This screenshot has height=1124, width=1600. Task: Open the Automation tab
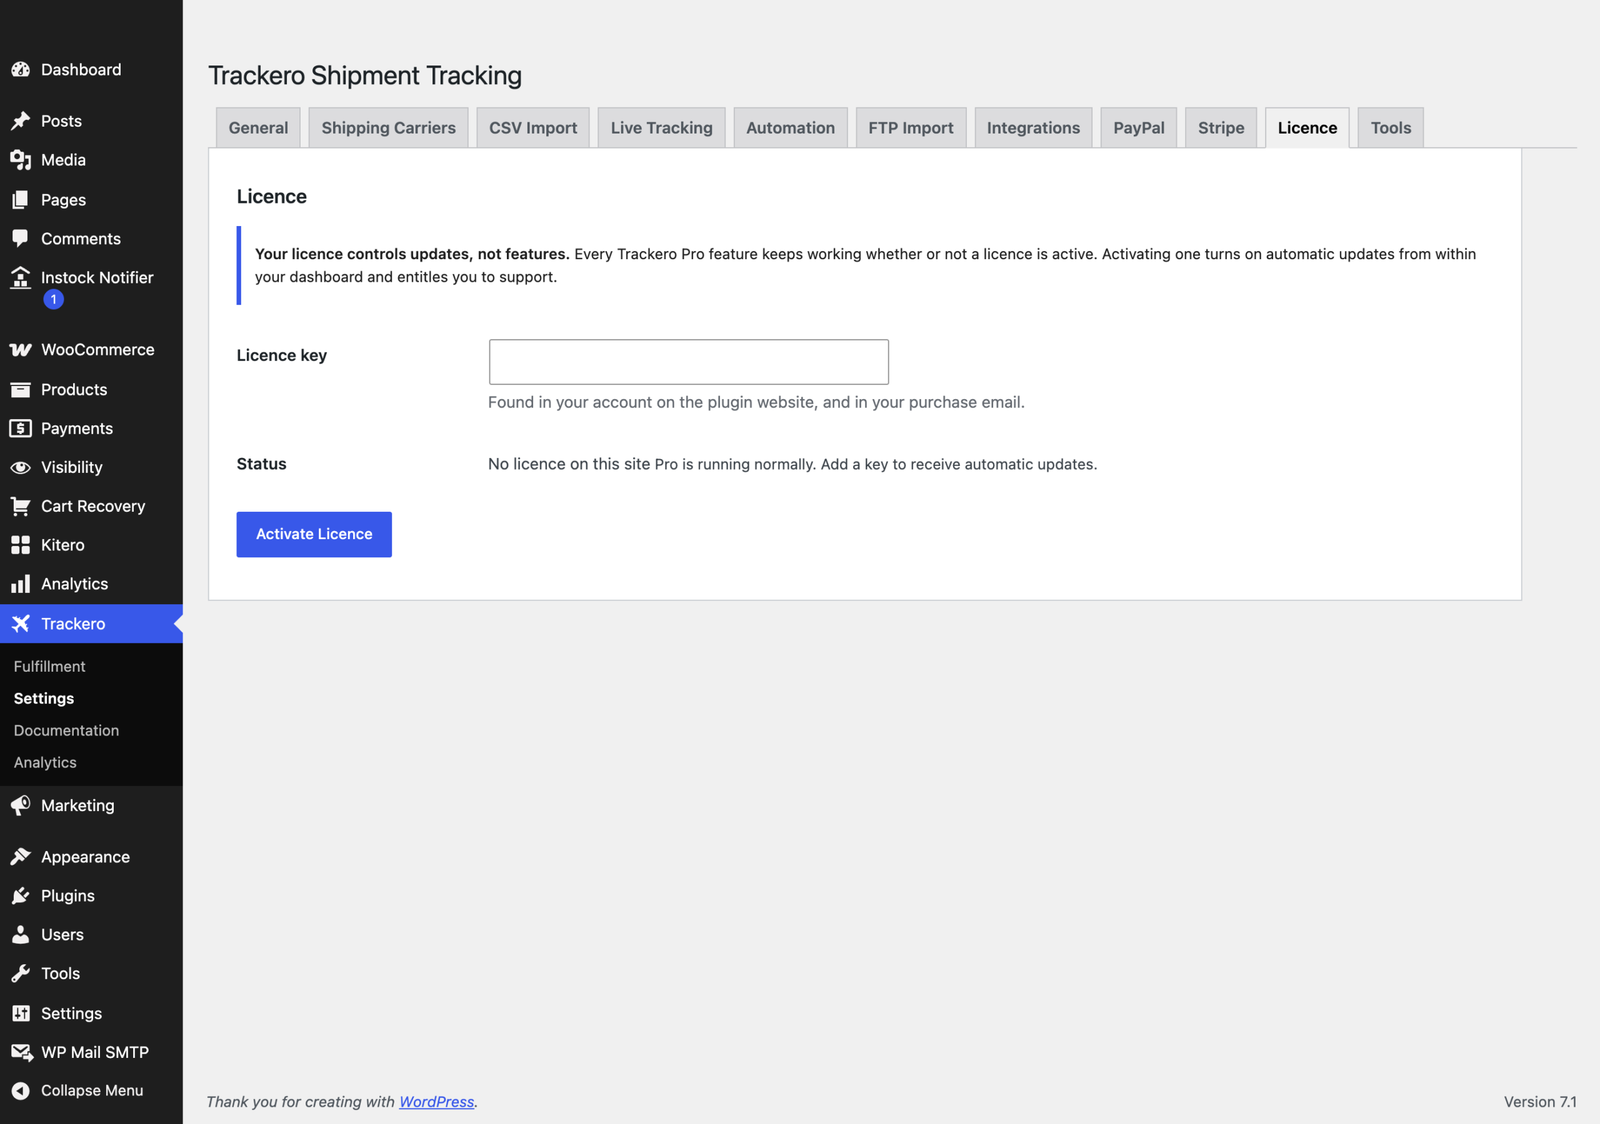tap(790, 128)
